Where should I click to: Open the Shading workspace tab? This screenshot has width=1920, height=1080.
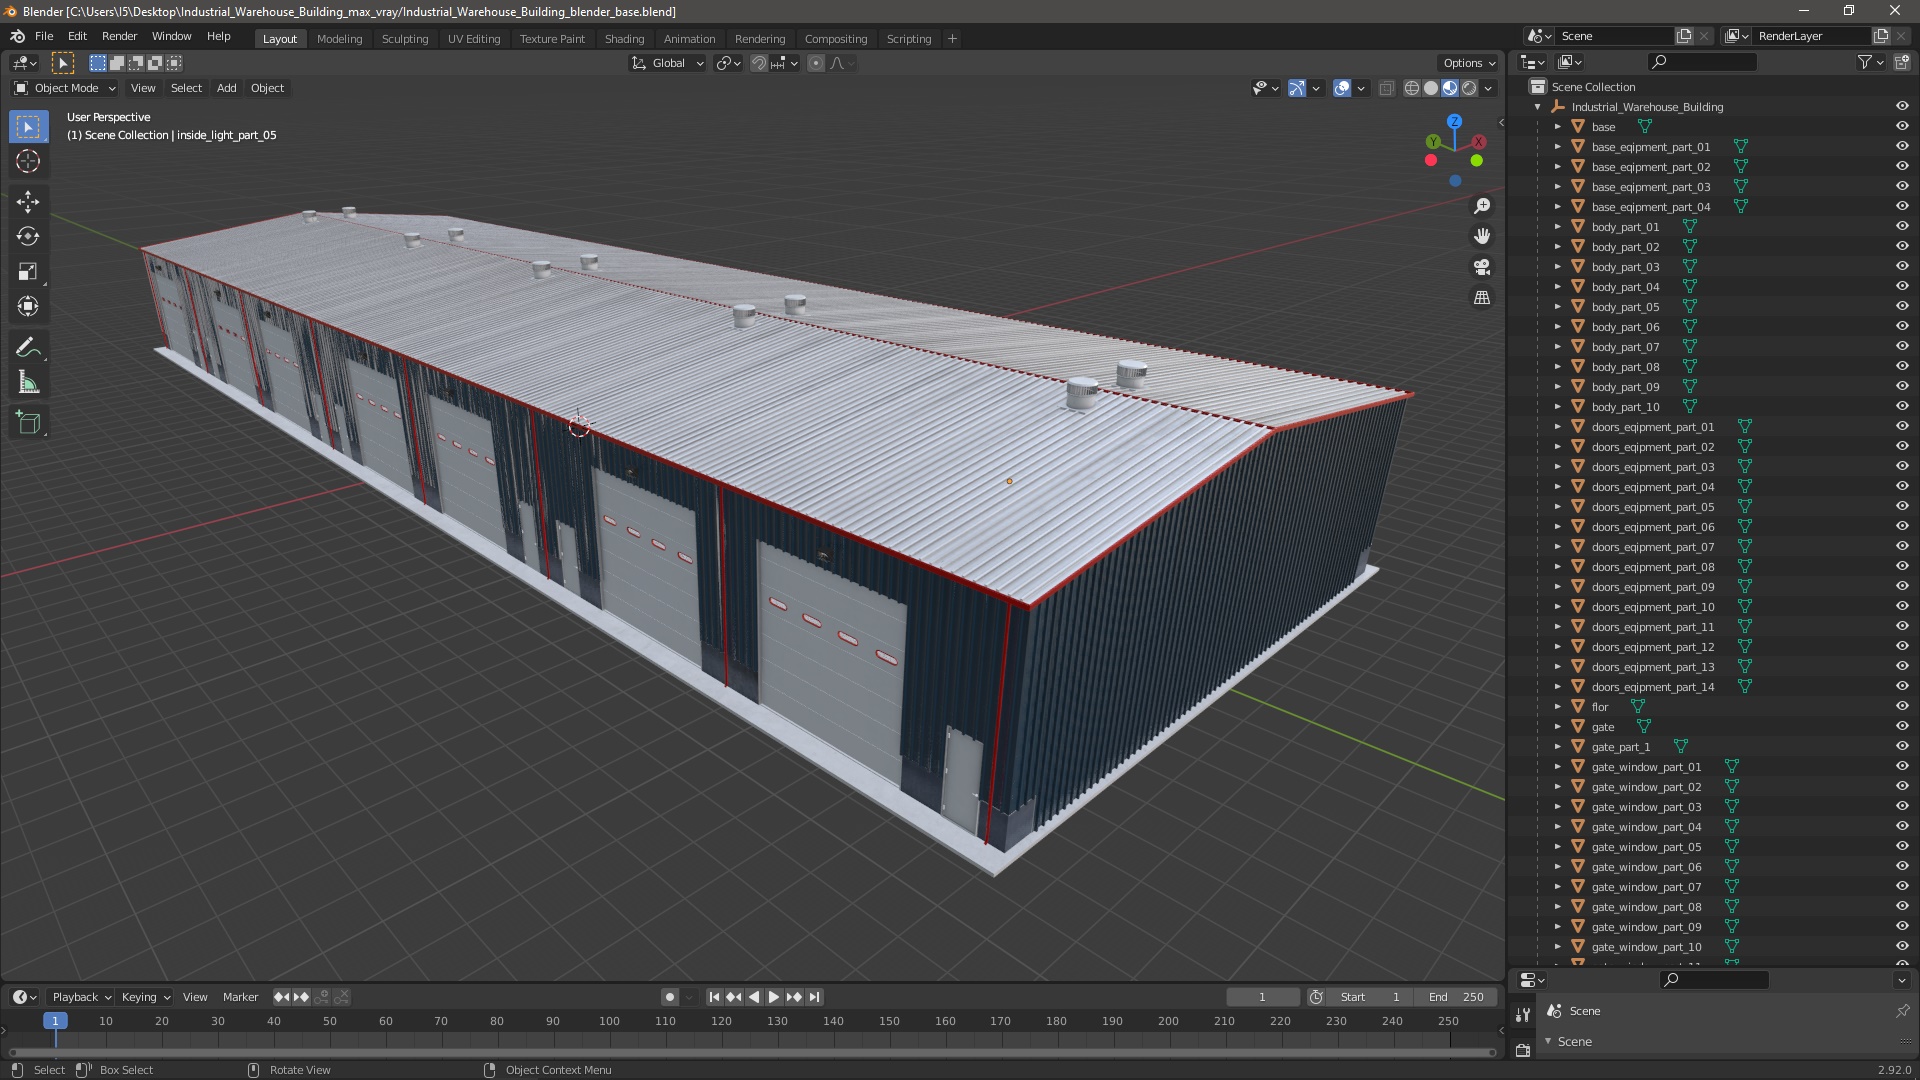(623, 38)
